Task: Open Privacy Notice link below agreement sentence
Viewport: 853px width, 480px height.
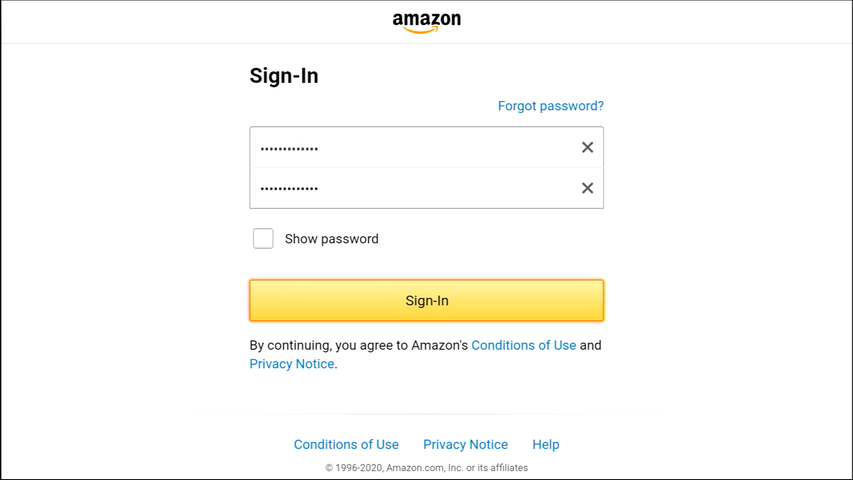Action: click(x=292, y=364)
